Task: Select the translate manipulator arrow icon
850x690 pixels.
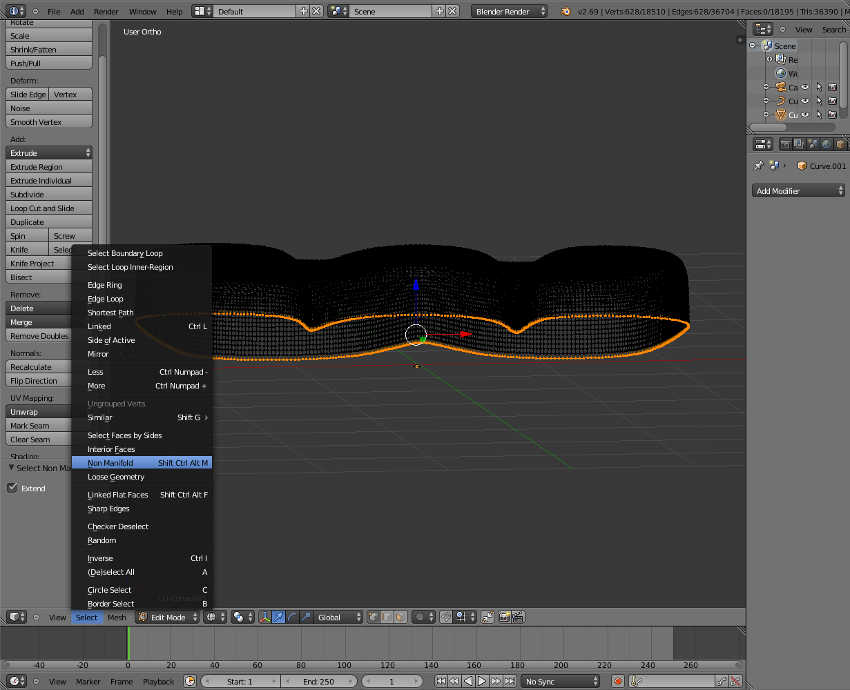Action: (278, 617)
